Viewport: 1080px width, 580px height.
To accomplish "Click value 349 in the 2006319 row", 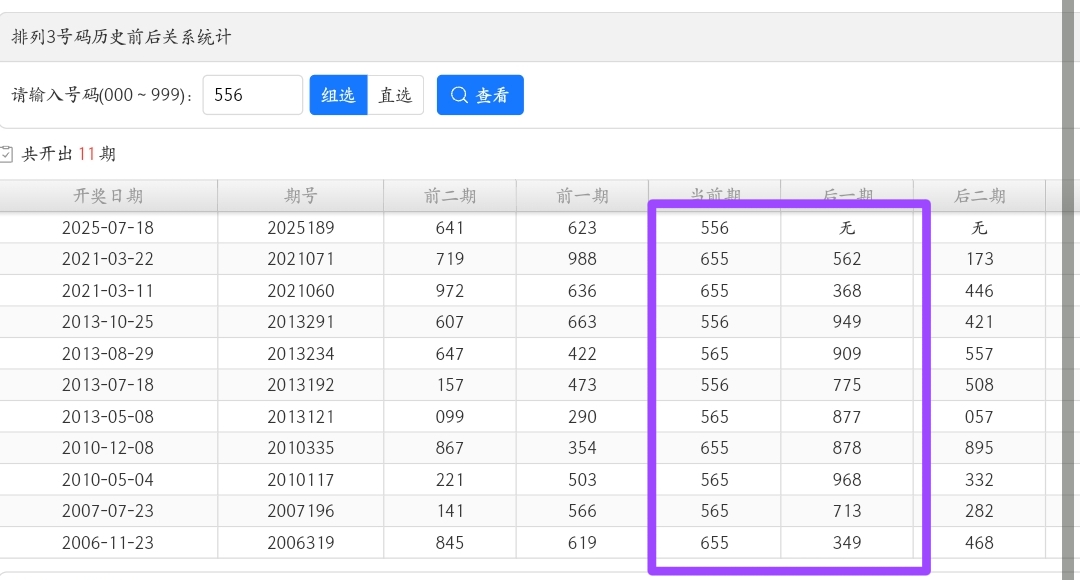I will tap(847, 543).
